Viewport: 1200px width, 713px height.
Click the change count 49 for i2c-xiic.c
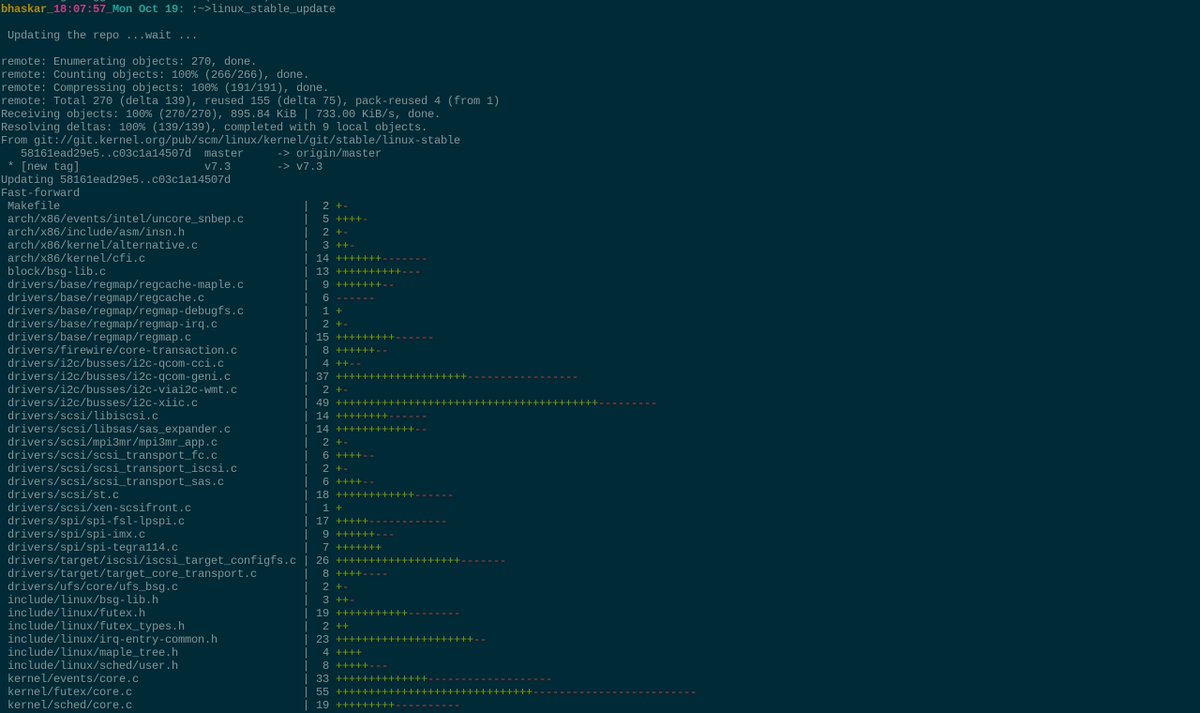pos(323,402)
